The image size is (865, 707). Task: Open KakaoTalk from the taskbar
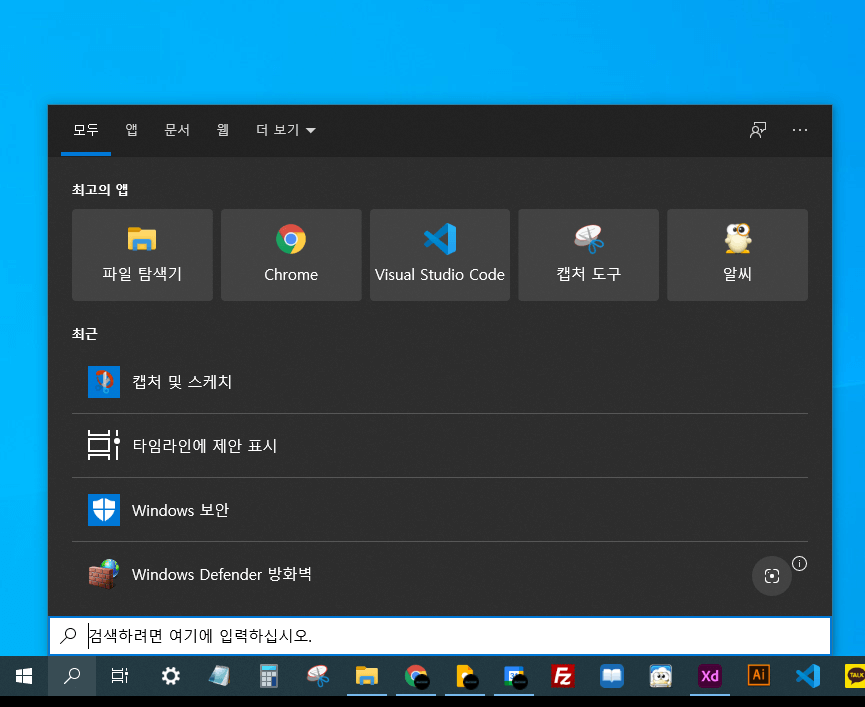(x=854, y=676)
